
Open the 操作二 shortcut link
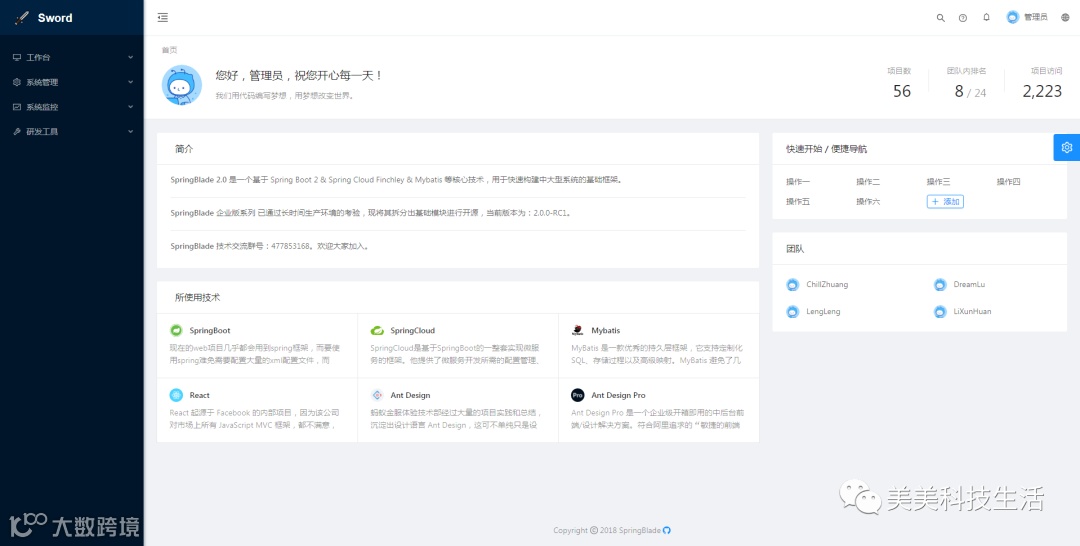869,182
